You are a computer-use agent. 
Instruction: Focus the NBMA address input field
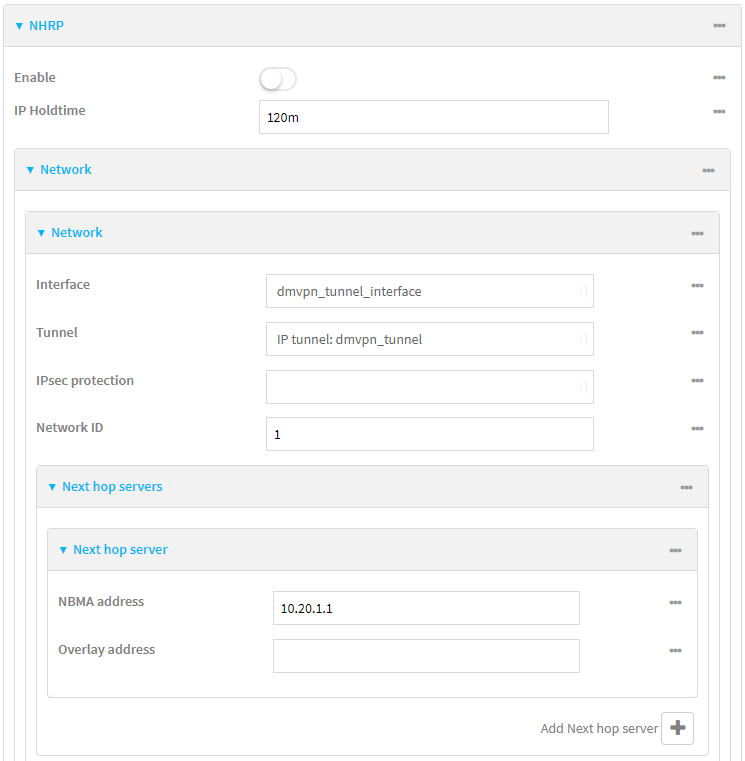tap(425, 608)
